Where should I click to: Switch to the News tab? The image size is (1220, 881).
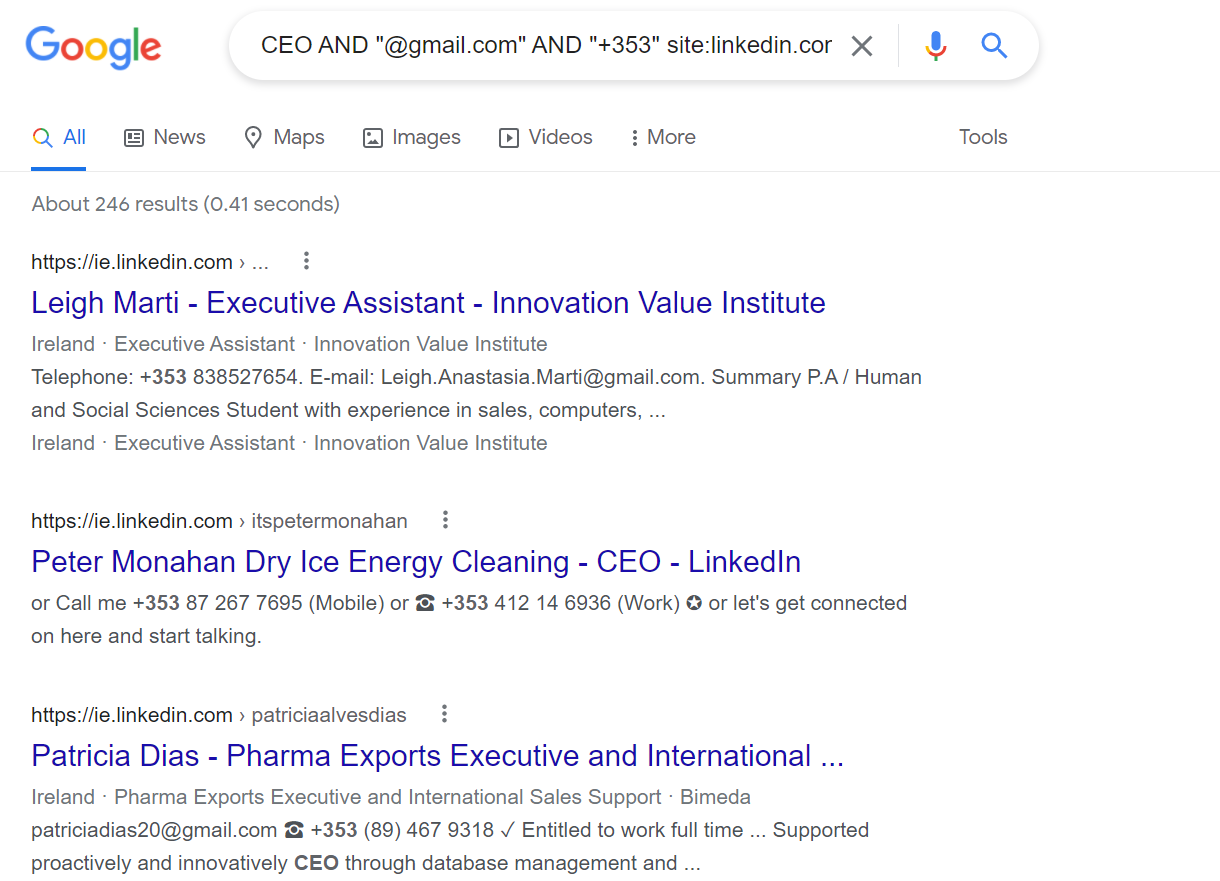(x=165, y=138)
